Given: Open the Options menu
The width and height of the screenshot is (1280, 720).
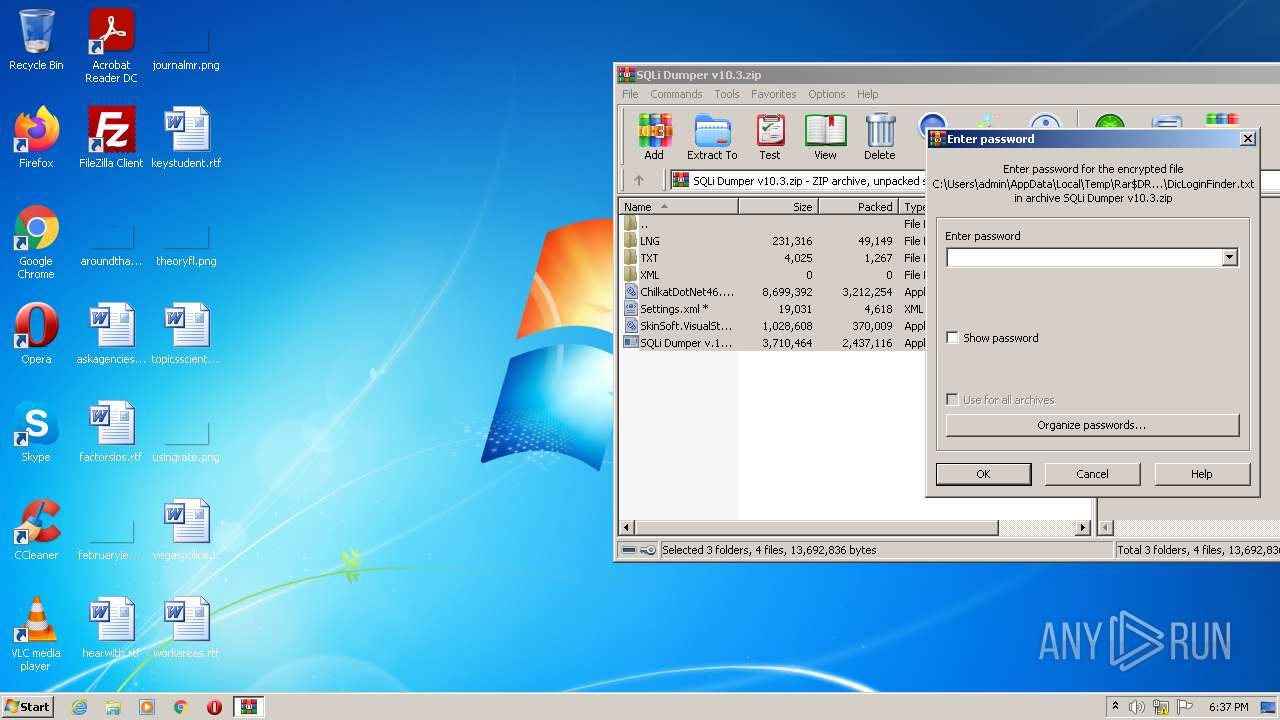Looking at the screenshot, I should coord(827,94).
